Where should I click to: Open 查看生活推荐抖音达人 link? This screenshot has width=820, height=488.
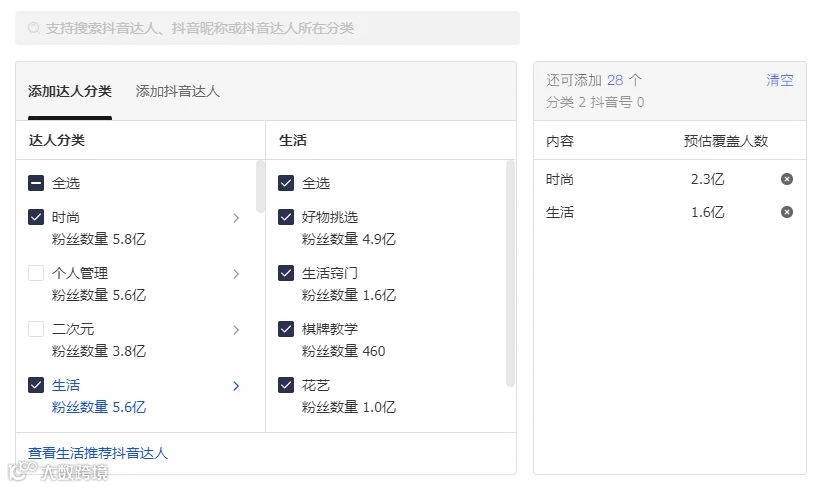tap(98, 453)
